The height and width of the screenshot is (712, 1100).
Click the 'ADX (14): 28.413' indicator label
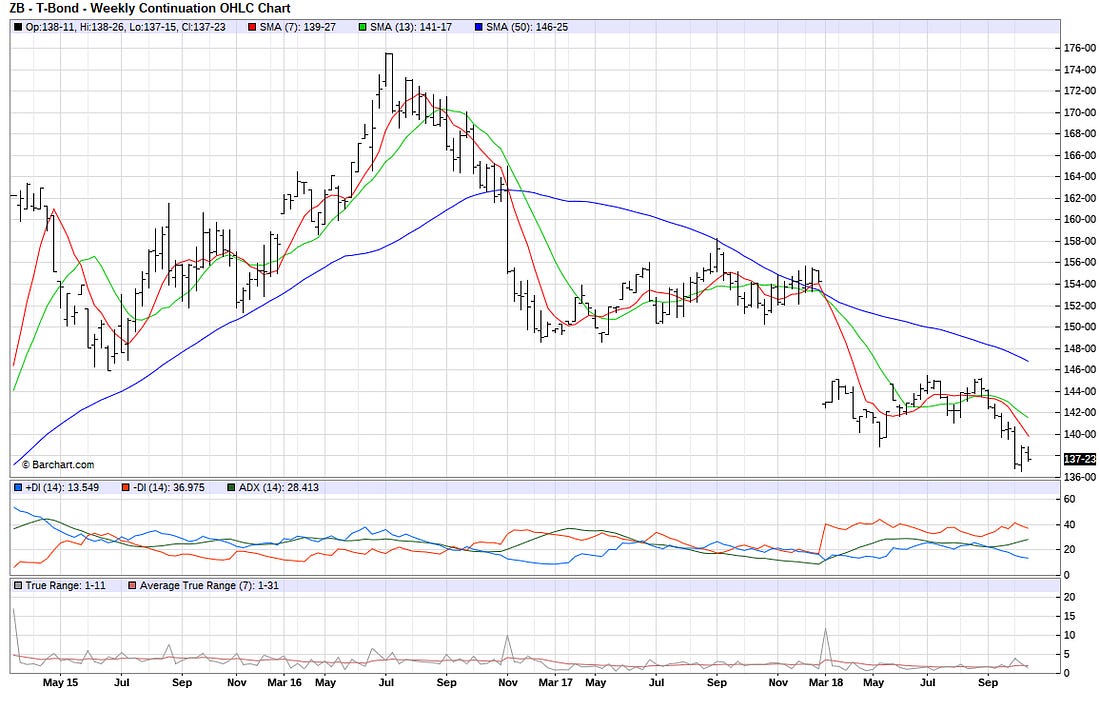click(x=279, y=488)
